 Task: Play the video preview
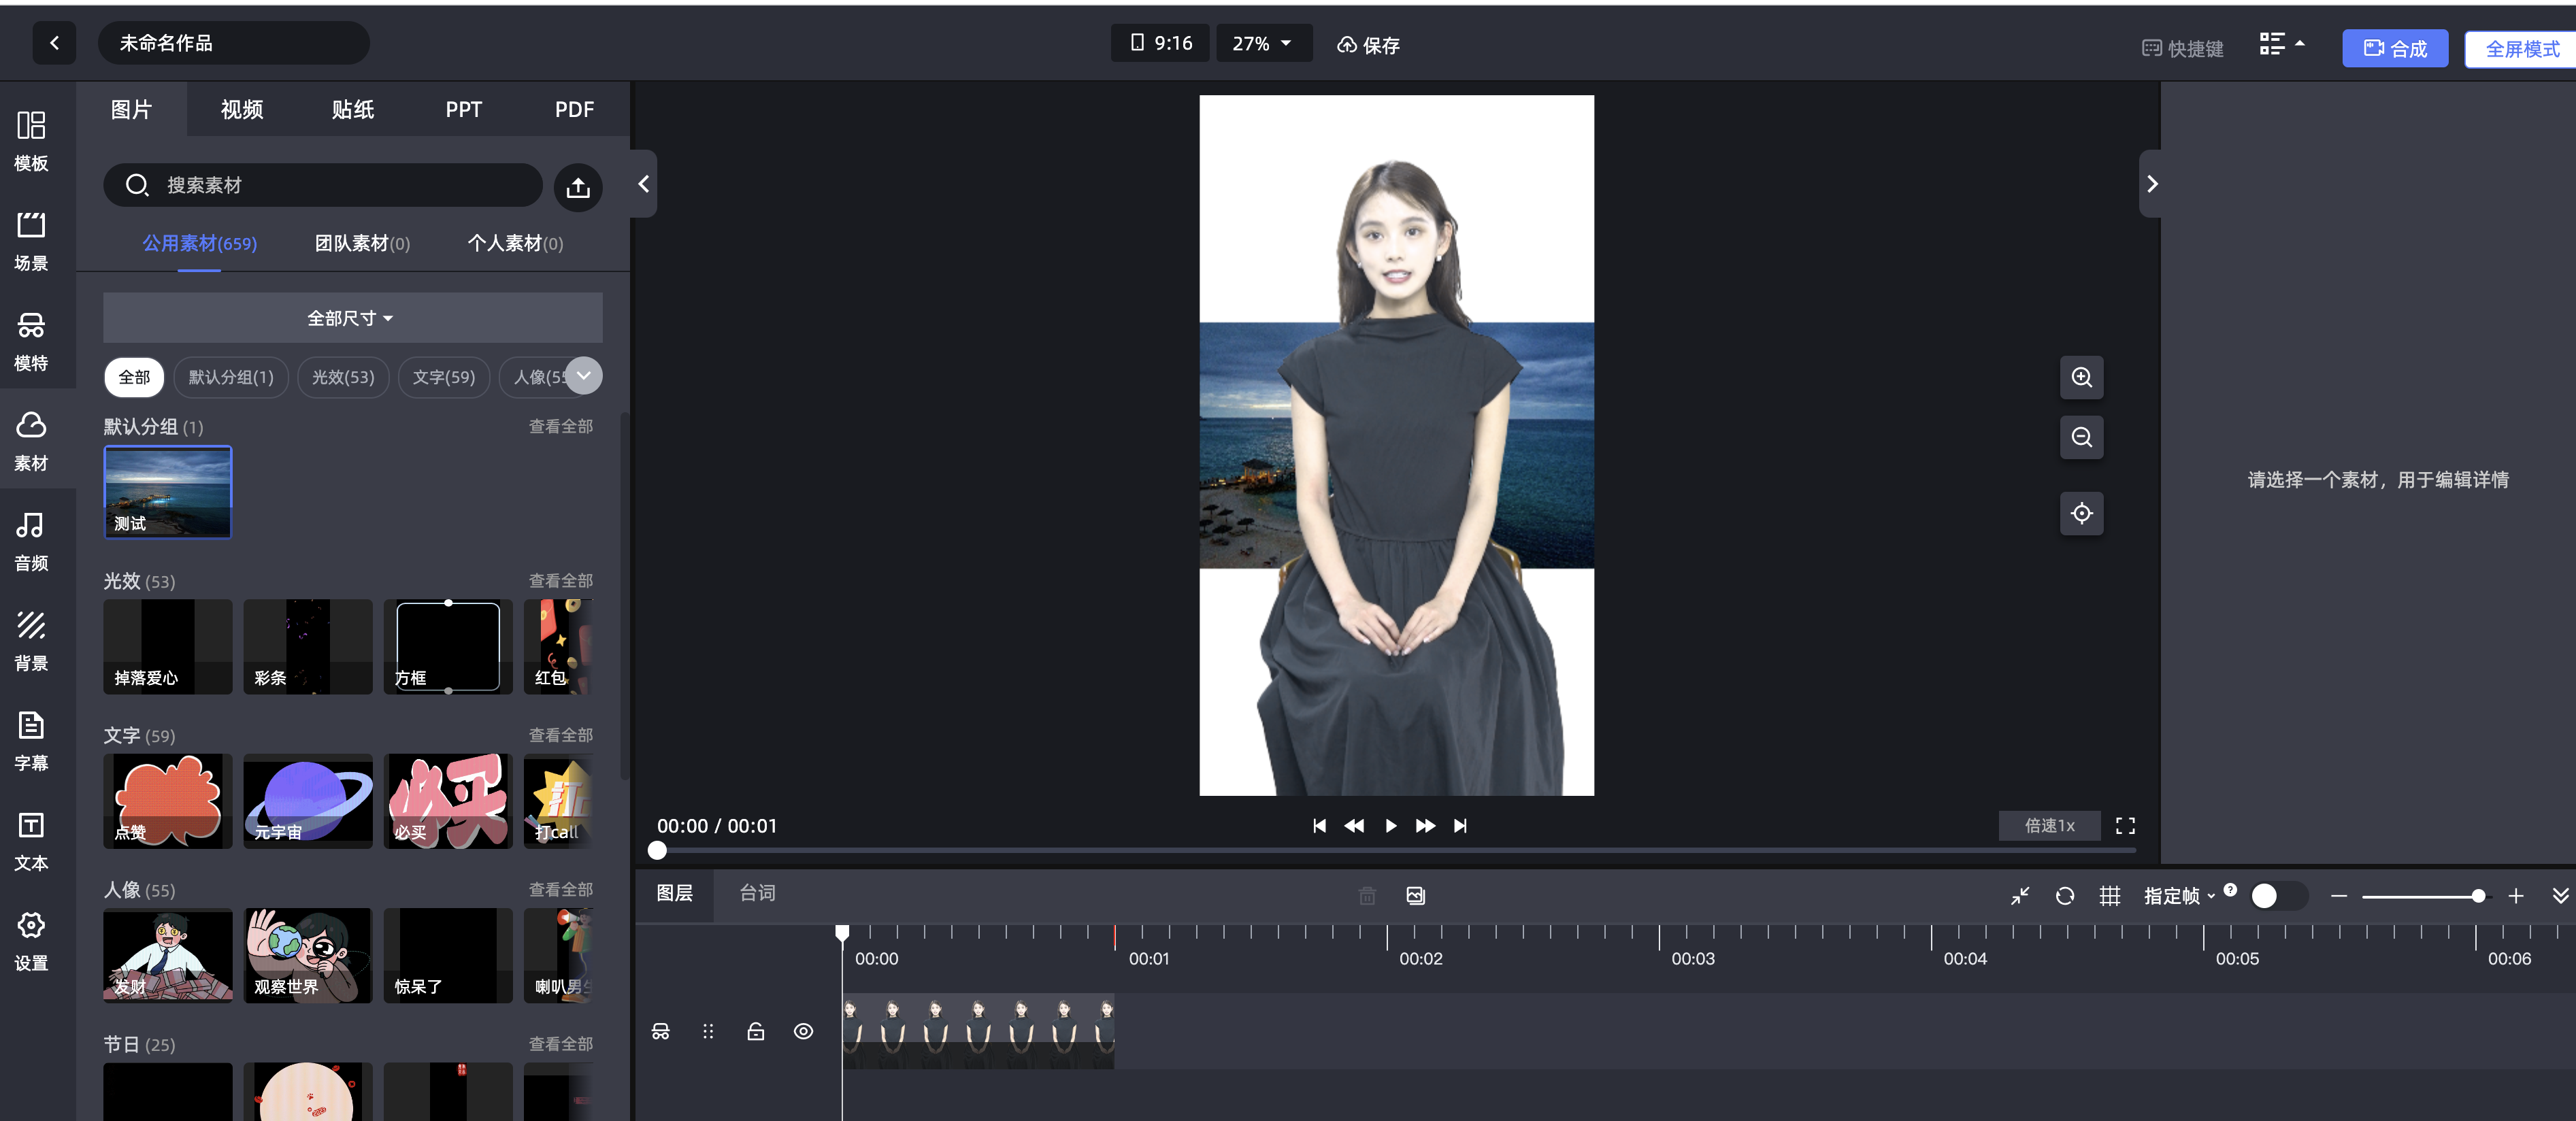click(1390, 825)
